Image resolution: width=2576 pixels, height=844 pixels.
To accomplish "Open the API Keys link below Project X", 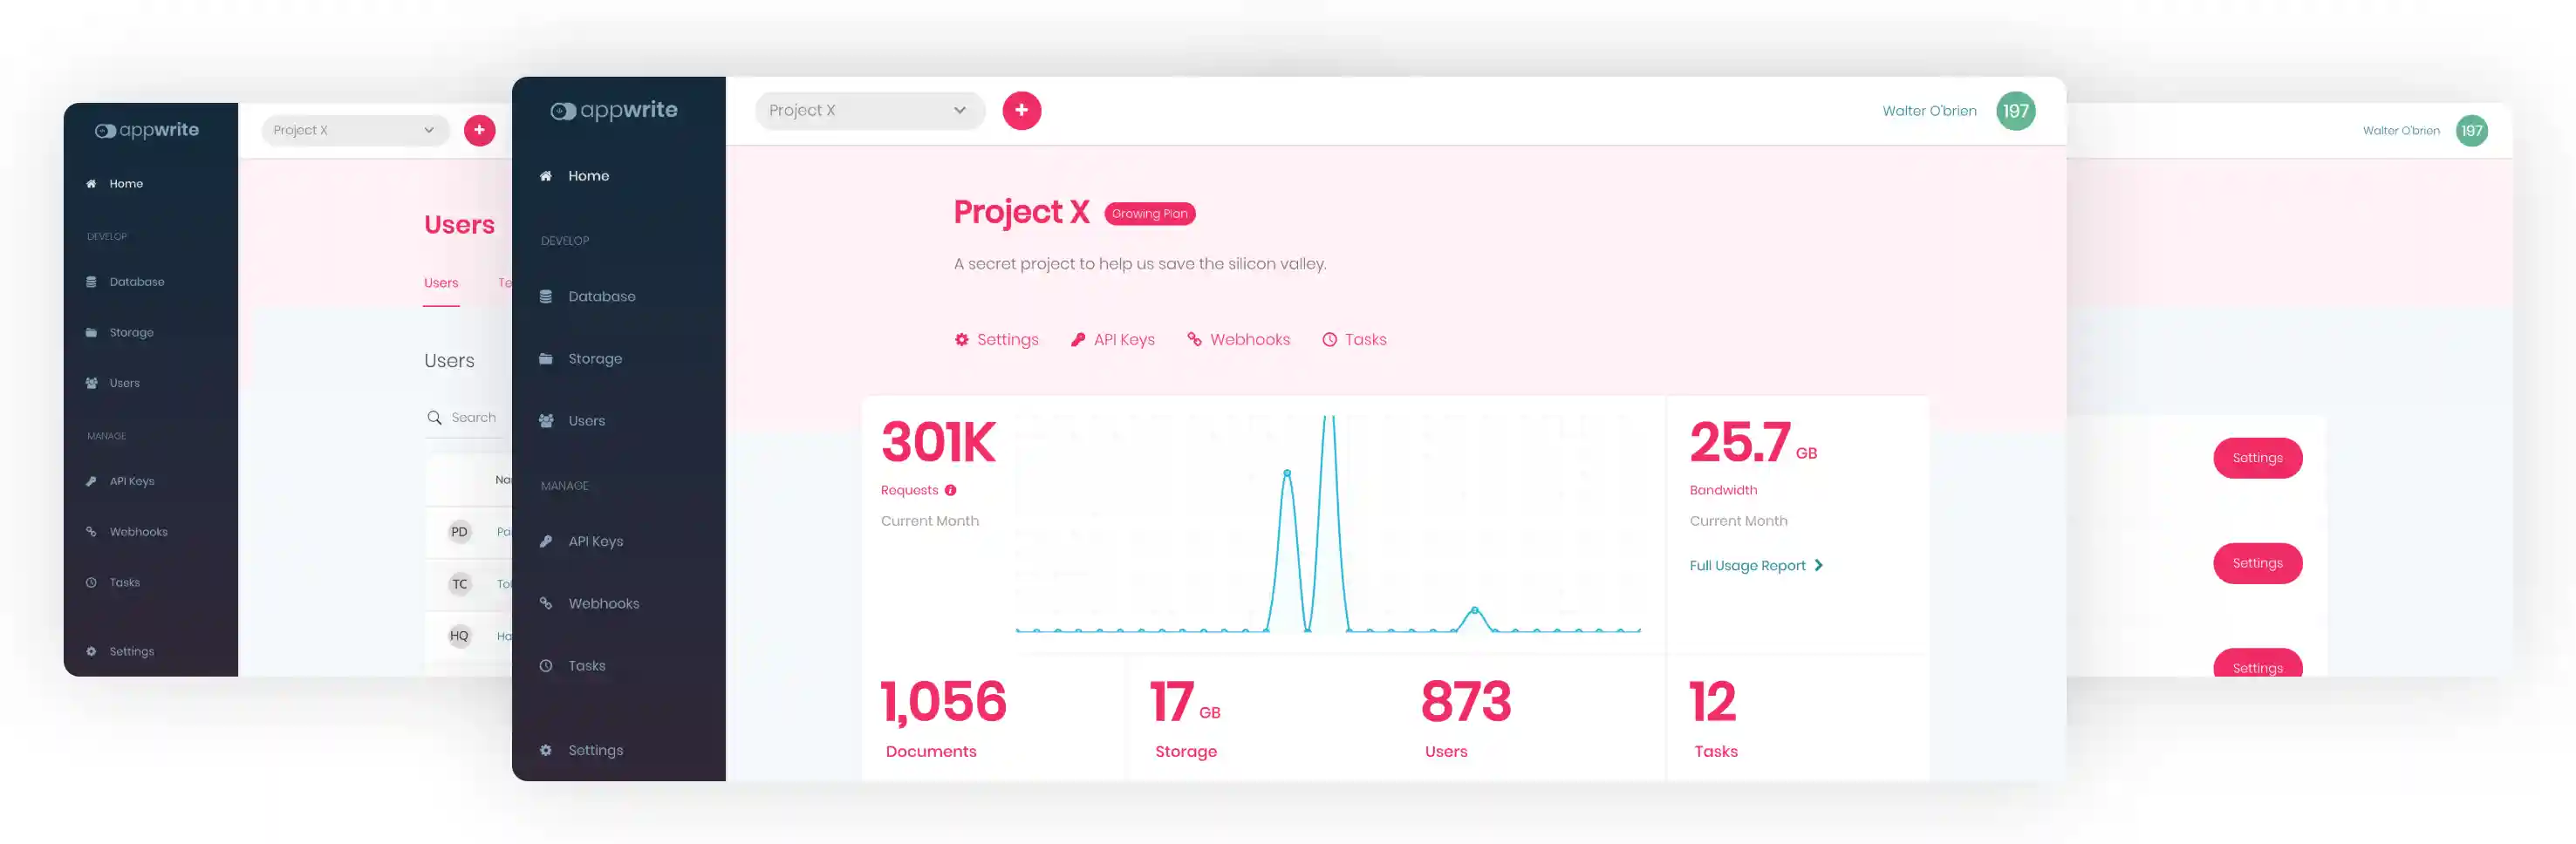I will 1113,339.
